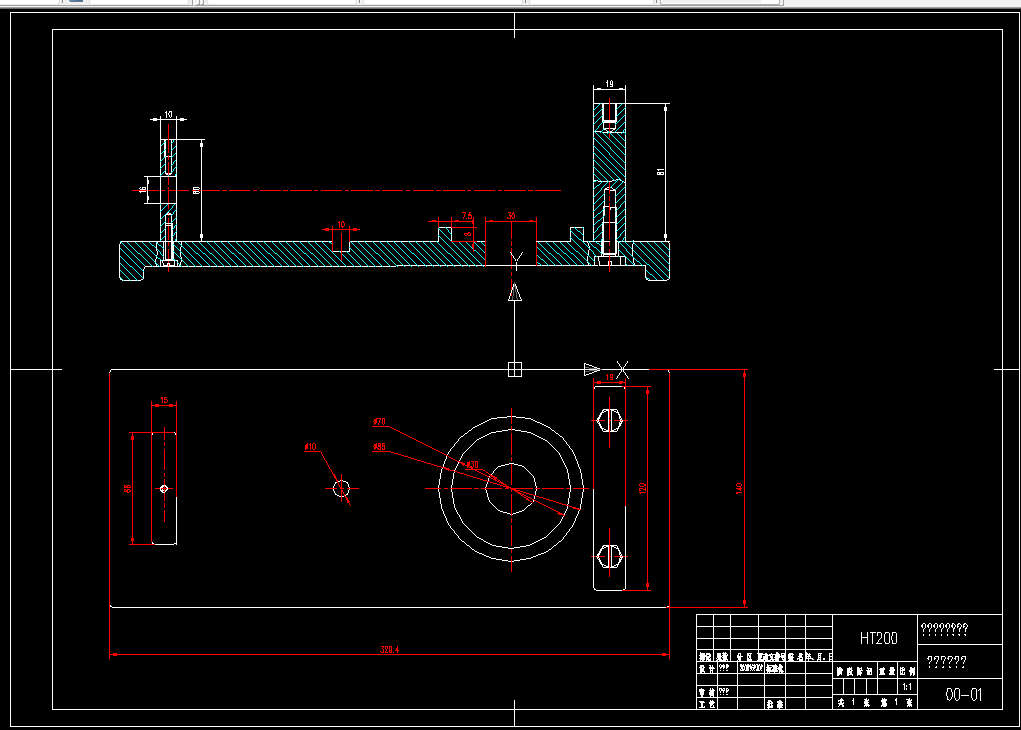Viewport: 1021px width, 730px height.
Task: Pick the 19 dimension over the plan-view bolted bar
Action: pos(609,377)
